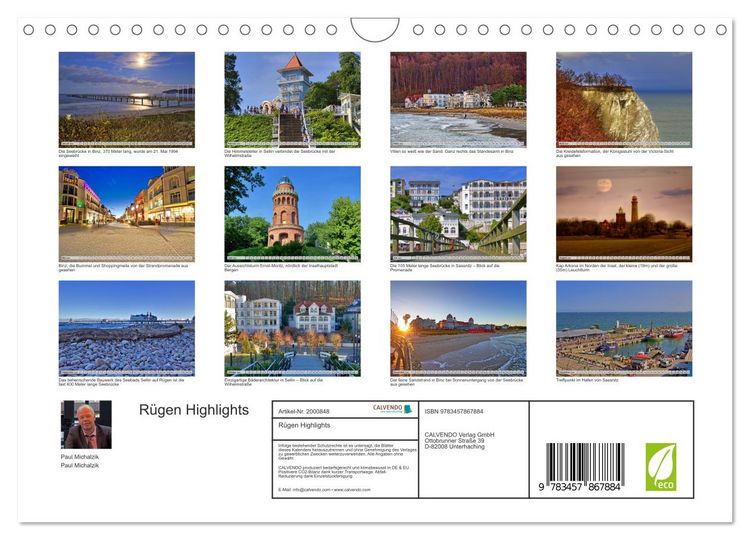Click the Paul Michalzik author portrait
The width and height of the screenshot is (750, 540).
86,424
